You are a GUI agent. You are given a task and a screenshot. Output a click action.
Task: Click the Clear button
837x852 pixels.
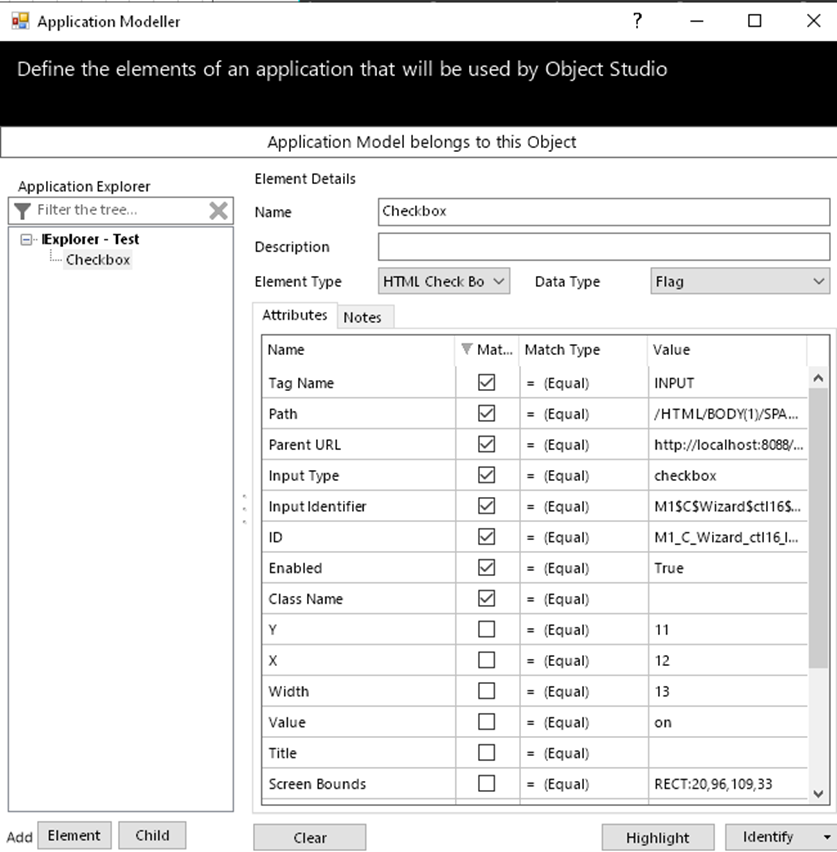[x=310, y=837]
